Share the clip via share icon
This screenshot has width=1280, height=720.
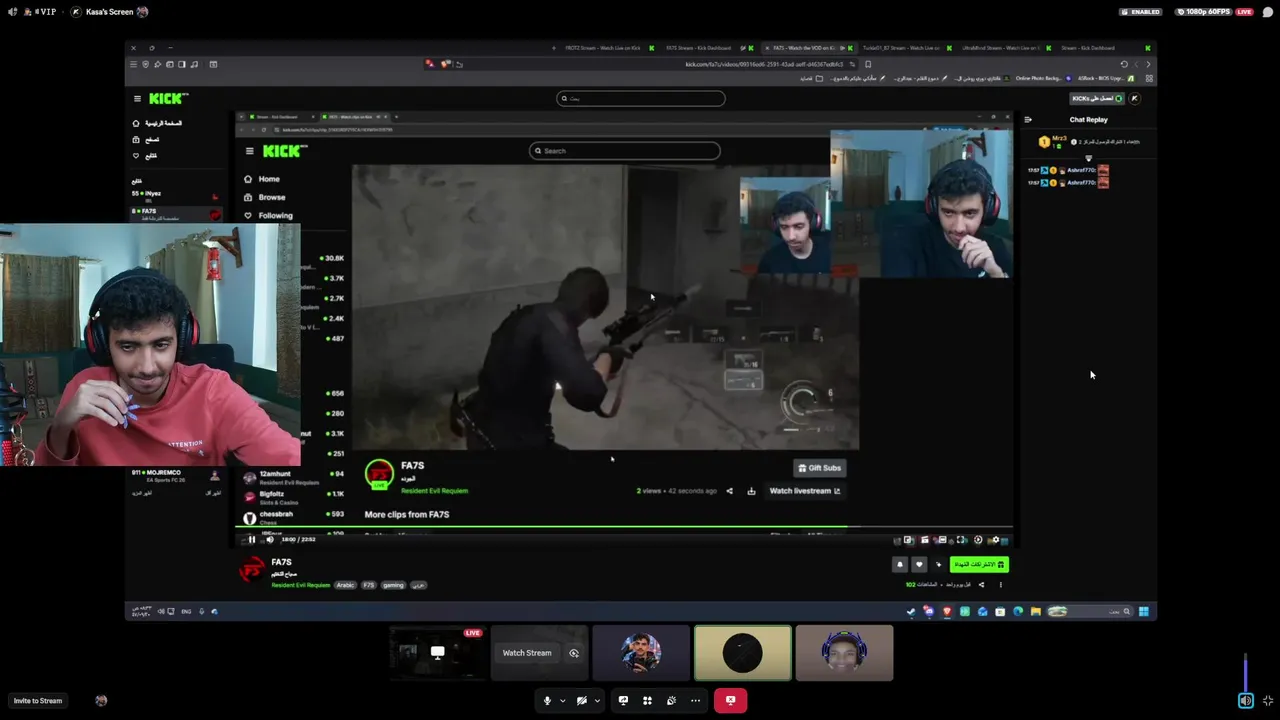[729, 491]
